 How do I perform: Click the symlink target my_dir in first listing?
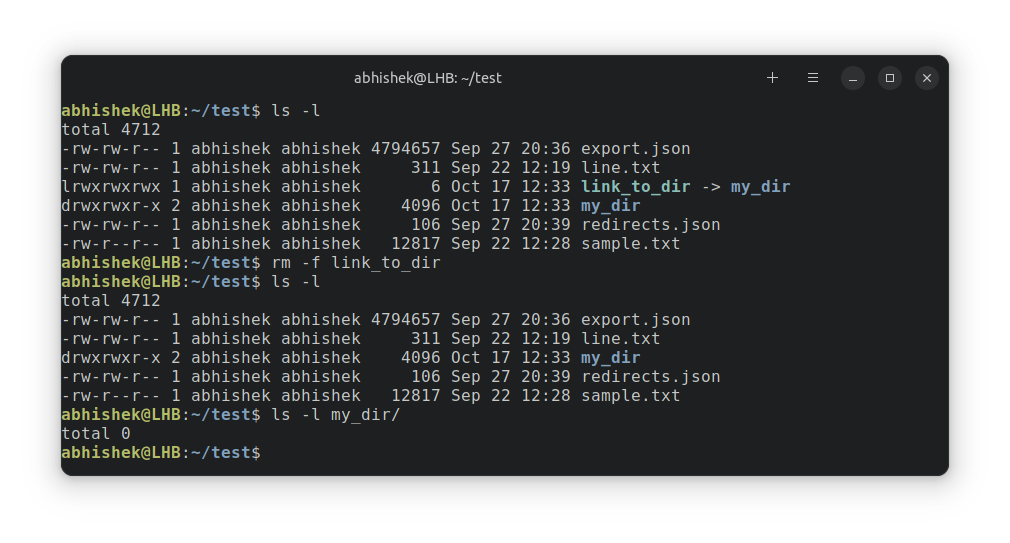[x=760, y=187]
